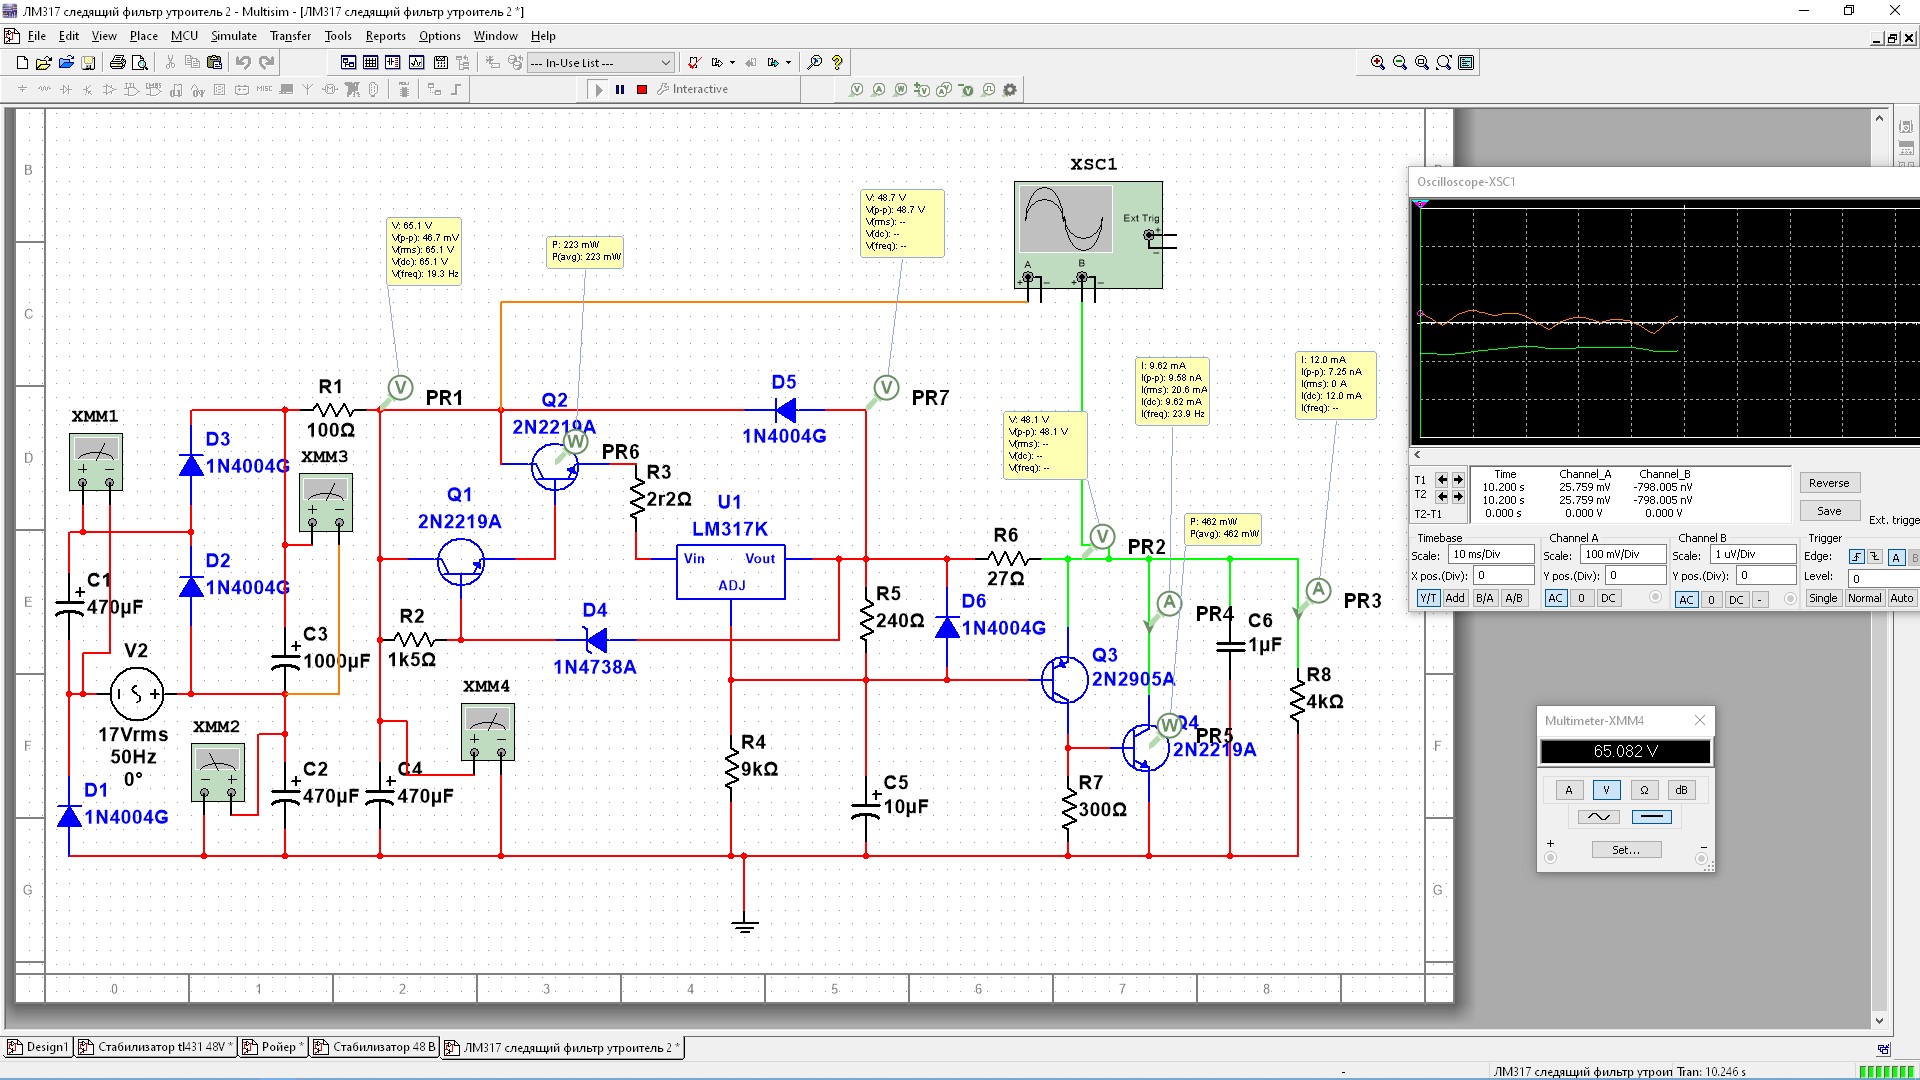Open the Simulate menu
This screenshot has height=1080, width=1920.
point(233,36)
